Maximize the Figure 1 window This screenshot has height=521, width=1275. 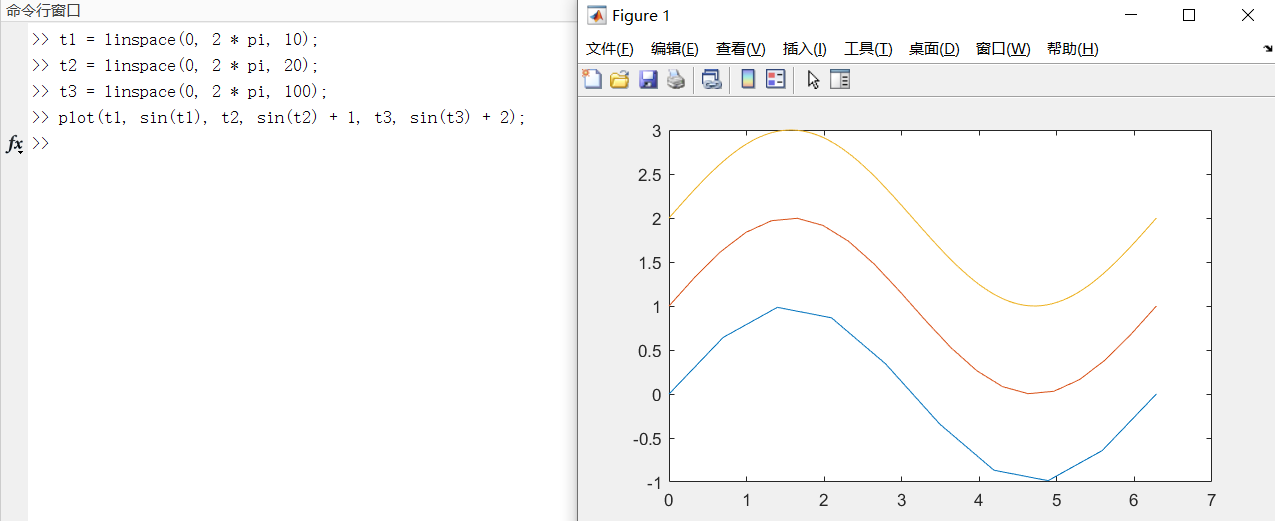1189,15
